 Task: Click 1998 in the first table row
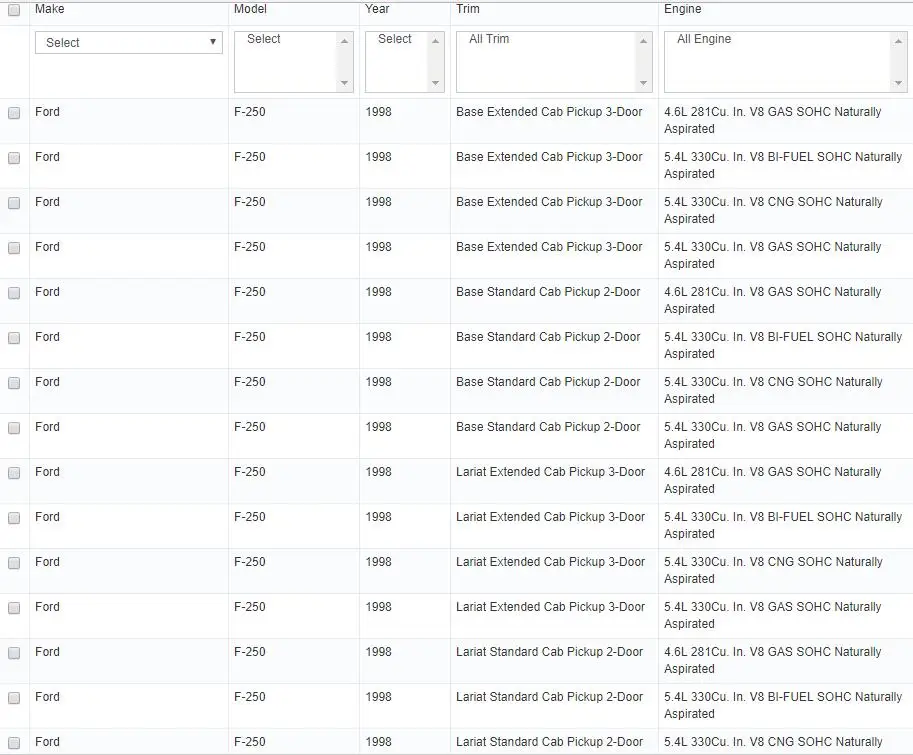pyautogui.click(x=378, y=112)
